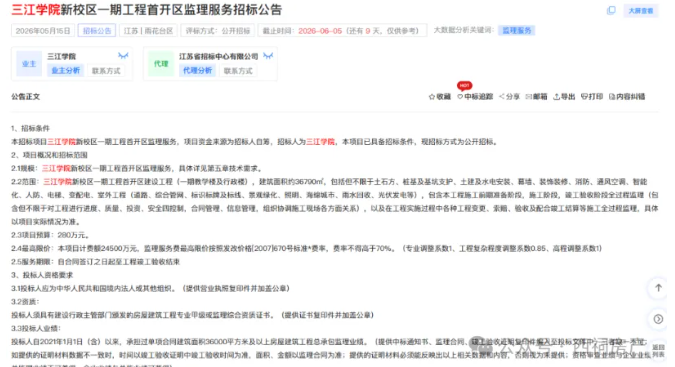675x367 pixels.
Task: Report an error with 内容纠错
Action: pos(627,97)
